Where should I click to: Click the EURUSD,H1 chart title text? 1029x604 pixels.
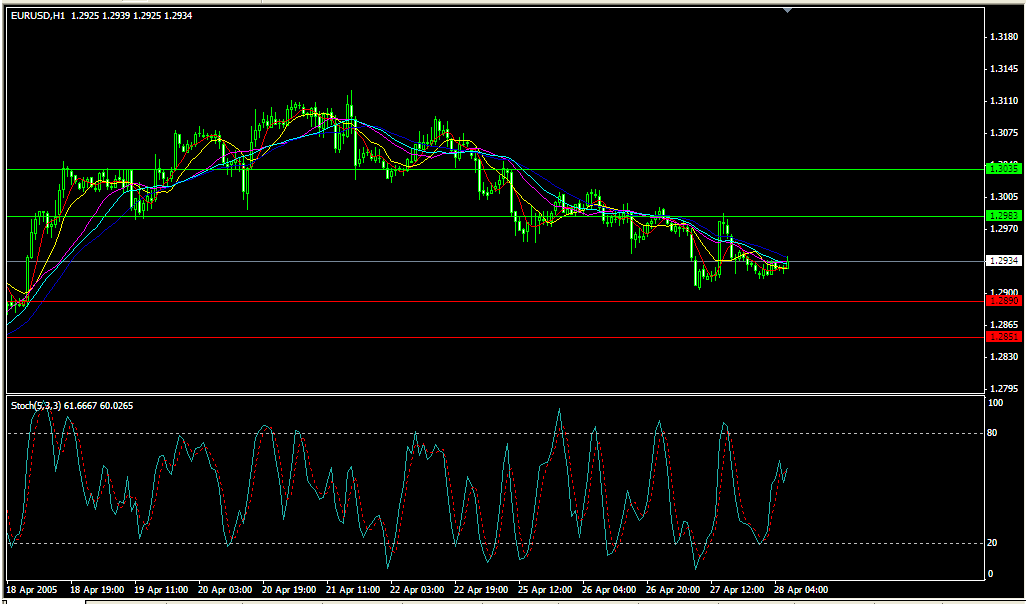(x=38, y=16)
